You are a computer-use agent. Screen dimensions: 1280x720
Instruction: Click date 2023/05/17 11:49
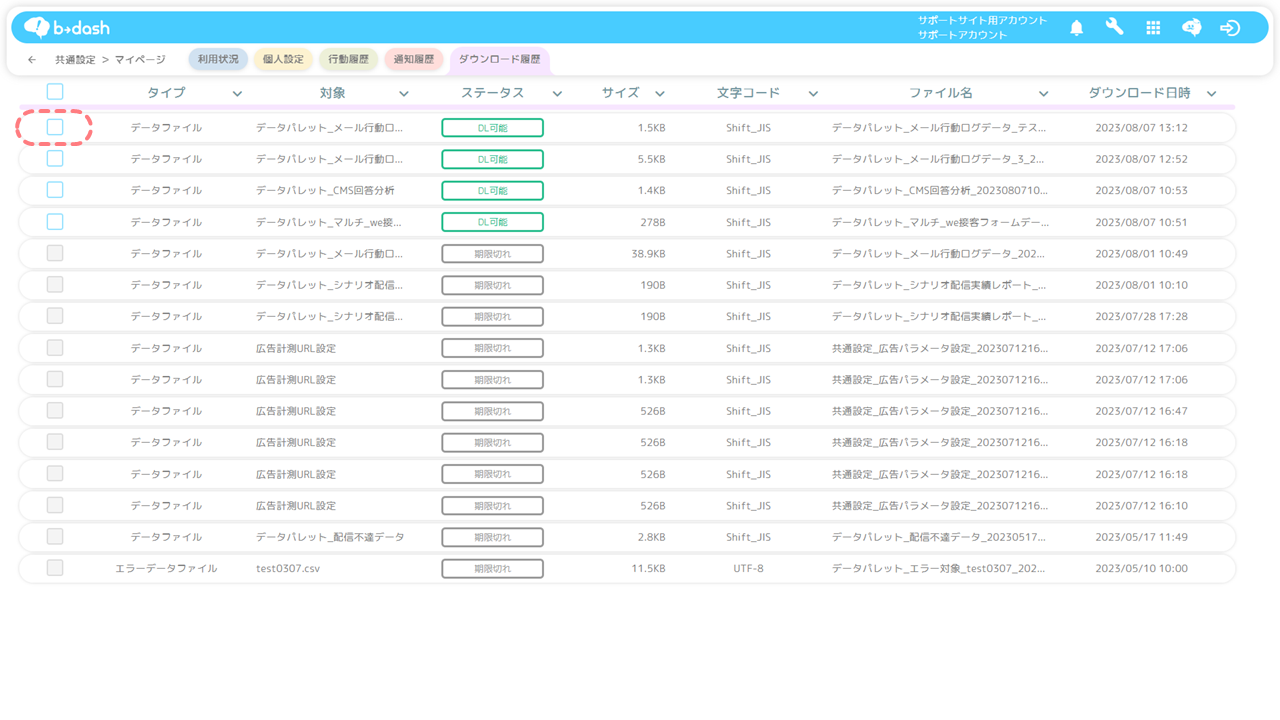1141,537
